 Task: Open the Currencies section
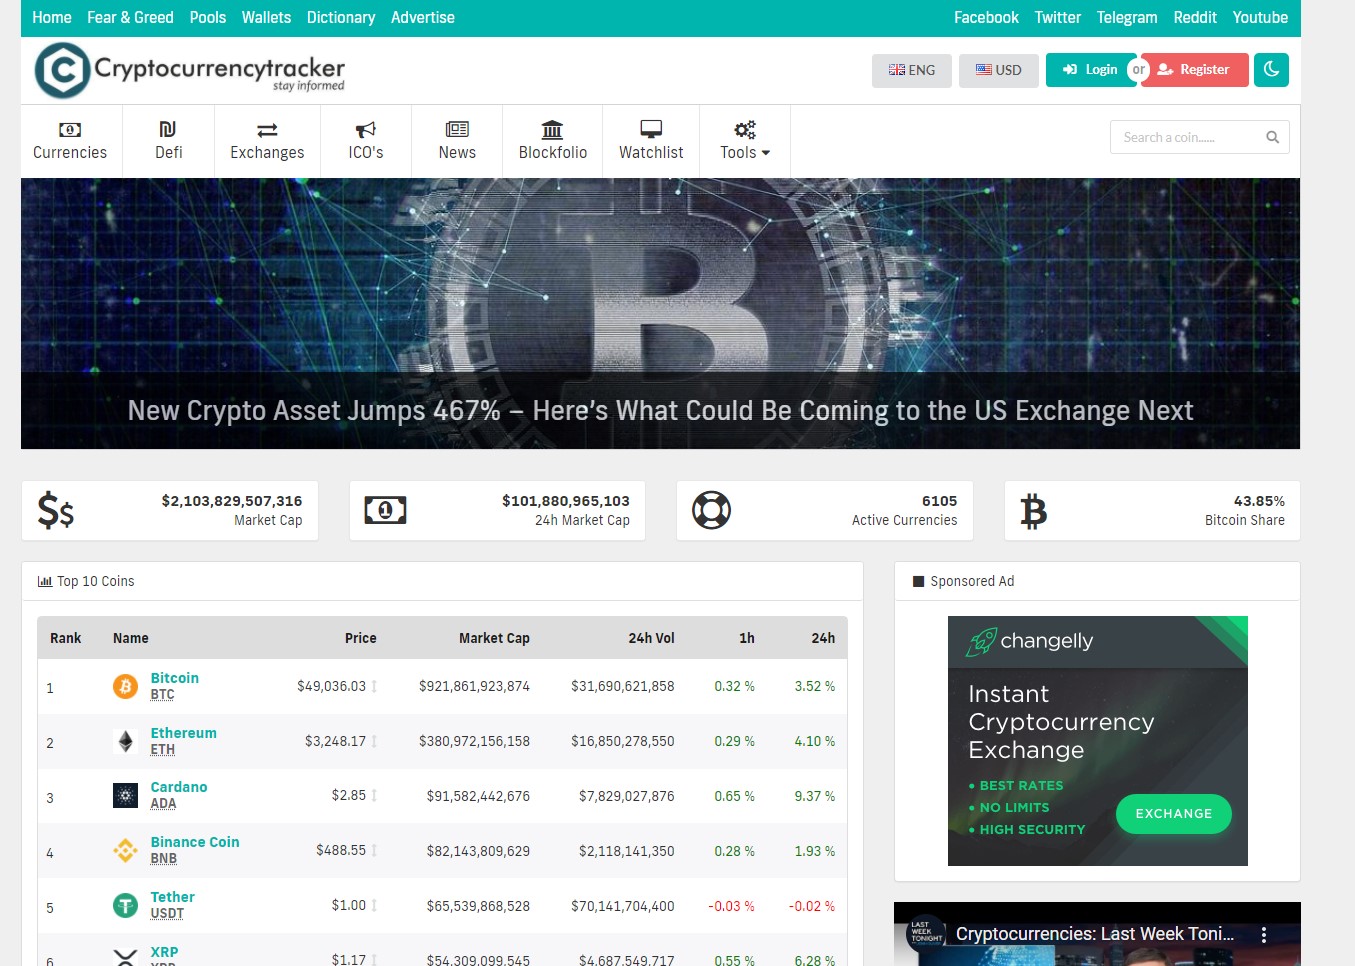[x=70, y=141]
